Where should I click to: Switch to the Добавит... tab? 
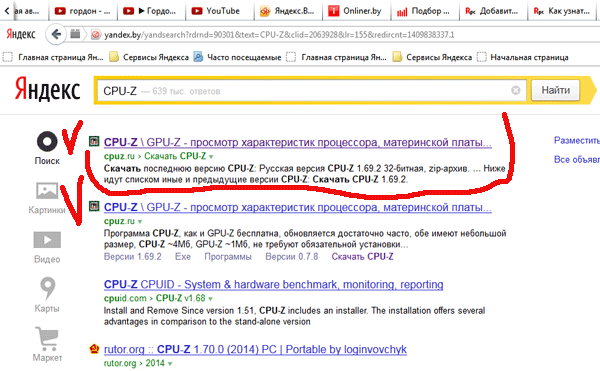492,11
